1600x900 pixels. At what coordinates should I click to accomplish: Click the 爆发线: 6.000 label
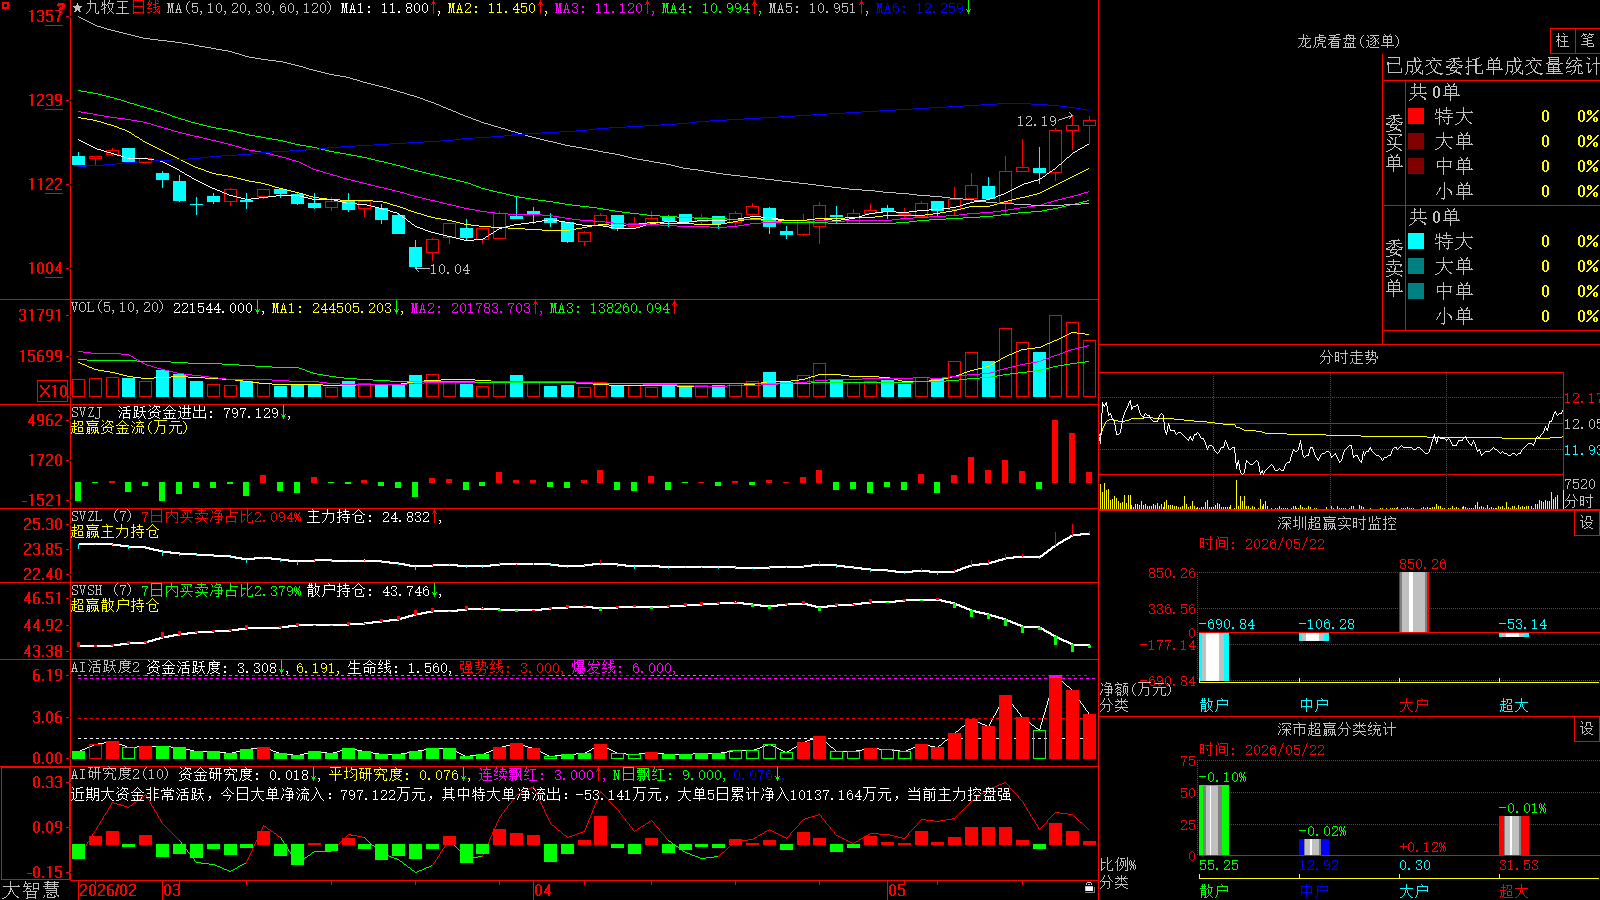click(623, 668)
